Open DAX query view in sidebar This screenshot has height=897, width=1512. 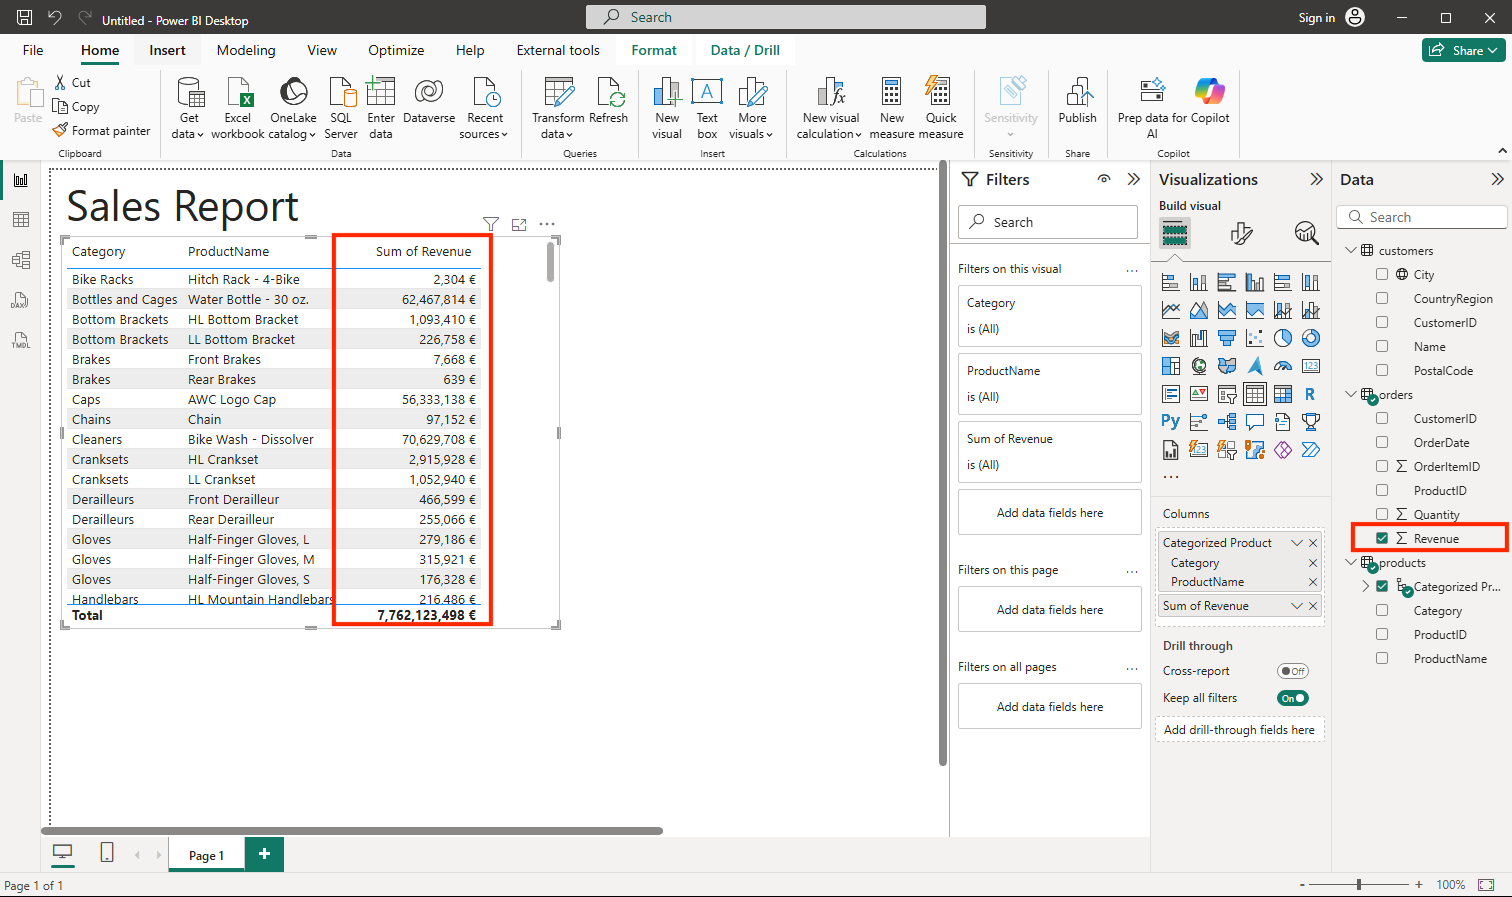[21, 300]
